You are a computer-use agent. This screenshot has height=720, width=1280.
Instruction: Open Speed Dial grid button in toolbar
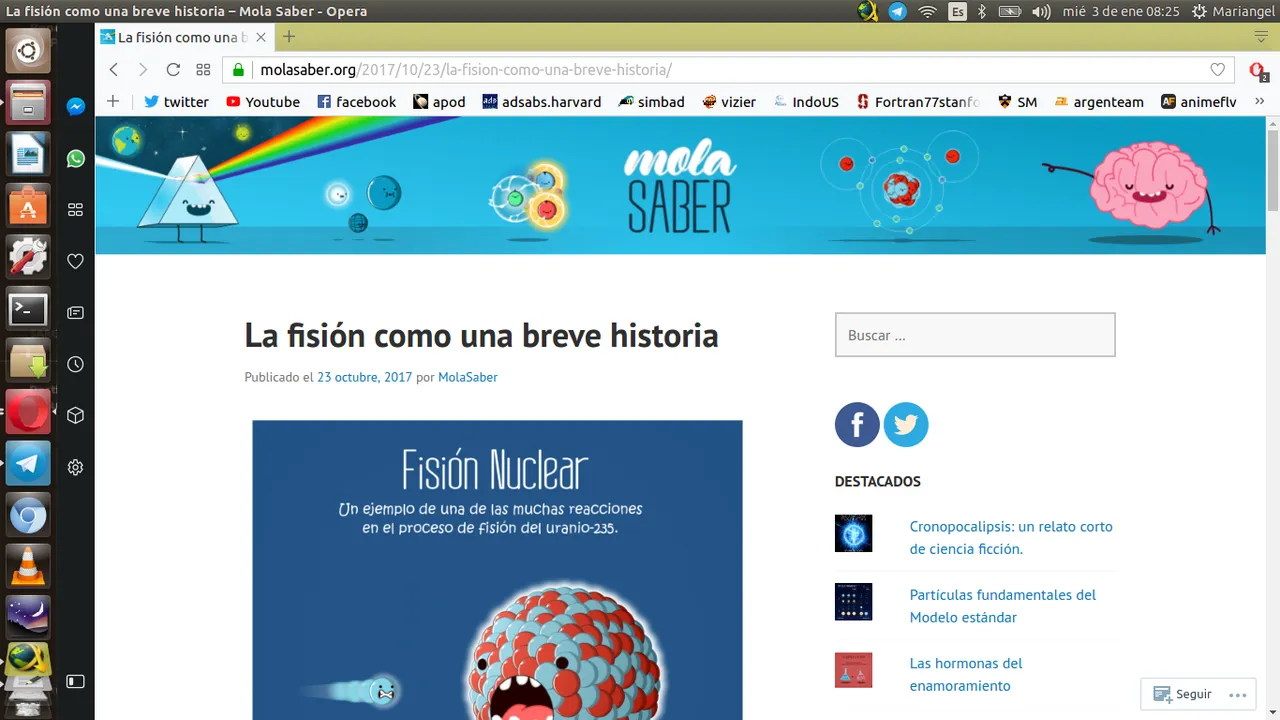[203, 70]
